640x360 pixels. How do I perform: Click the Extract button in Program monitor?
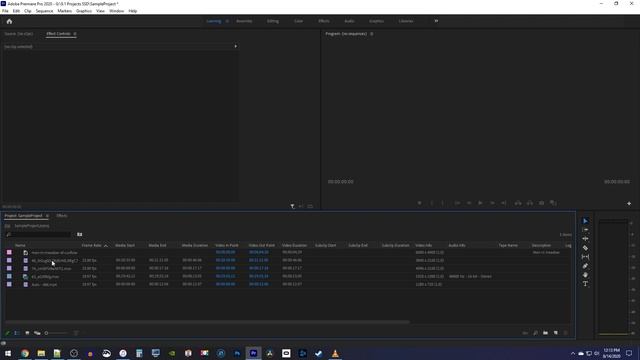[530, 203]
